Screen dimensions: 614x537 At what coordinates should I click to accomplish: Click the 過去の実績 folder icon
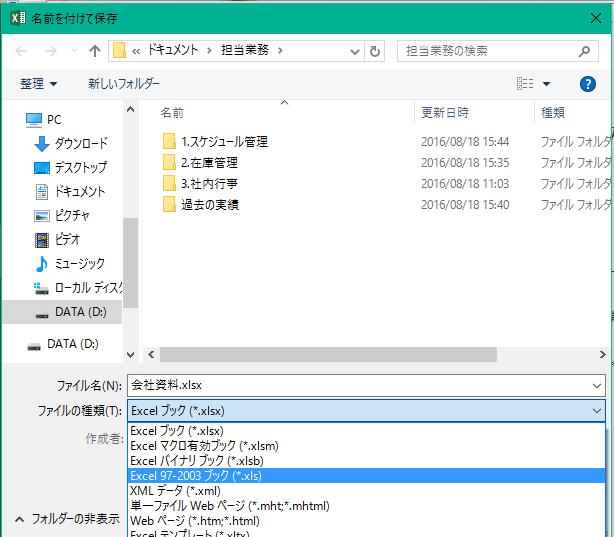169,204
